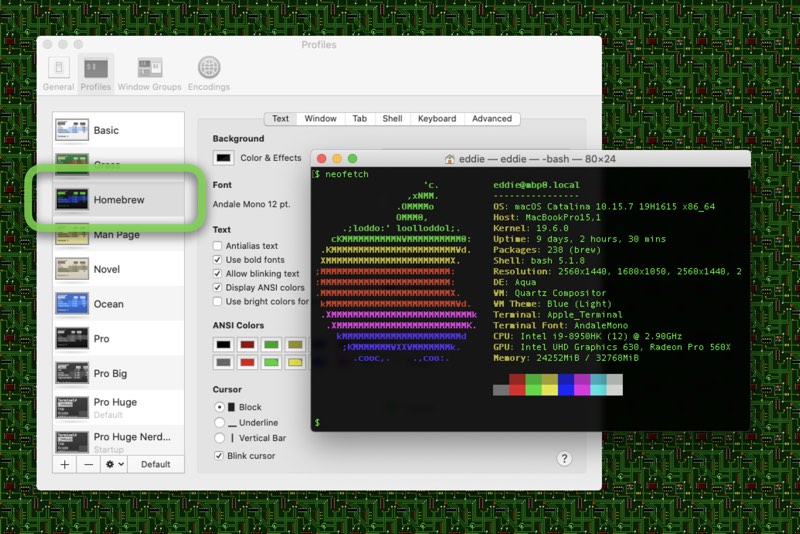Select the Pro Huge Nerd profile
Viewport: 800px width, 534px height.
point(118,442)
